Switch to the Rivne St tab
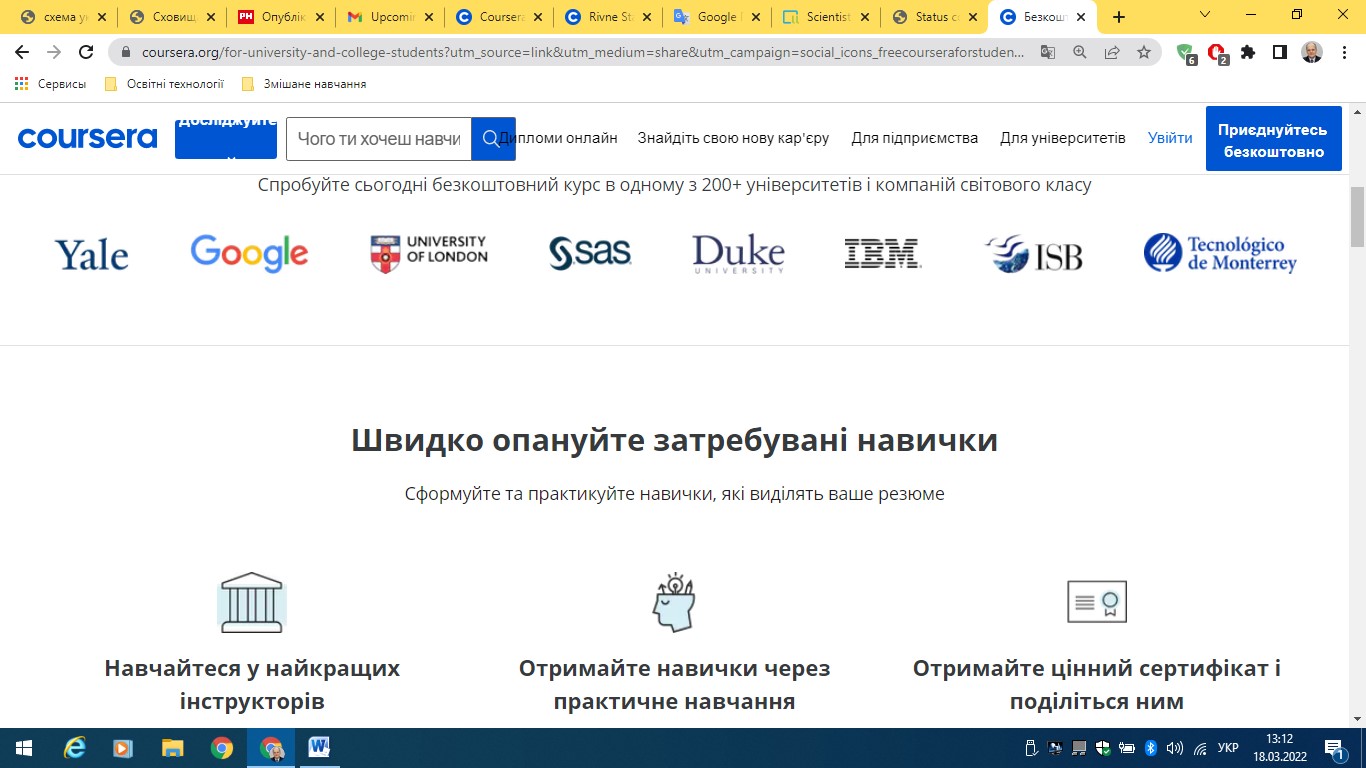 point(606,17)
